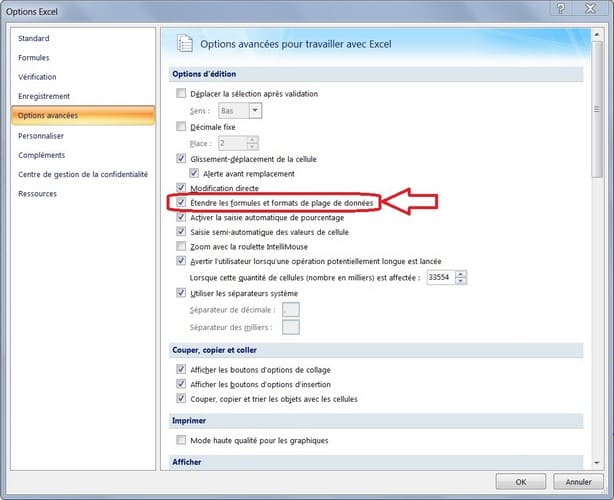614x500 pixels.
Task: Close the Options Excel dialog
Action: click(x=590, y=9)
